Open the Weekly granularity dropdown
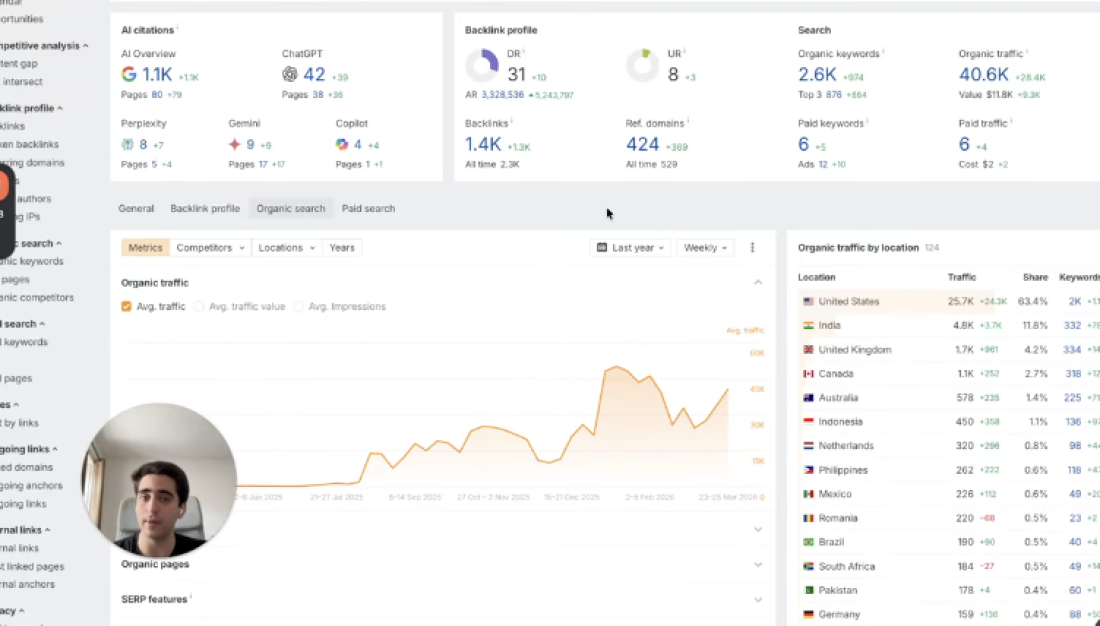The height and width of the screenshot is (626, 1100). pyautogui.click(x=705, y=247)
